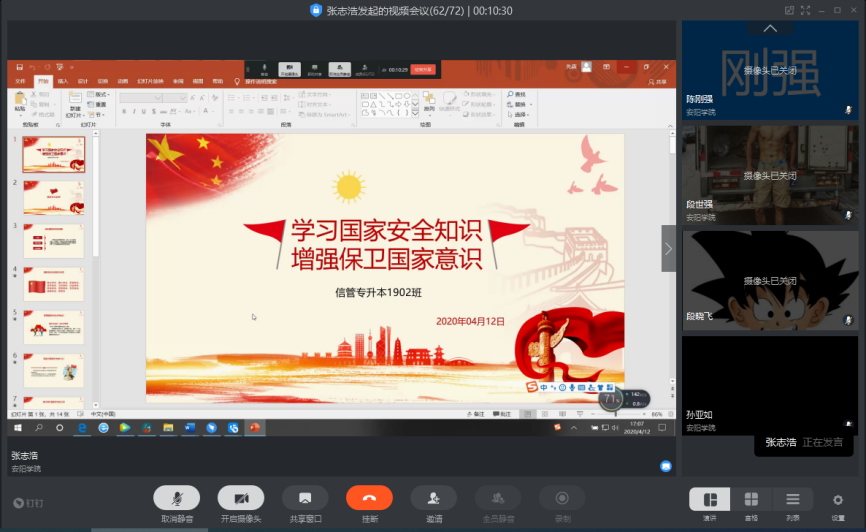Switch to normal view status bar icon

point(527,414)
